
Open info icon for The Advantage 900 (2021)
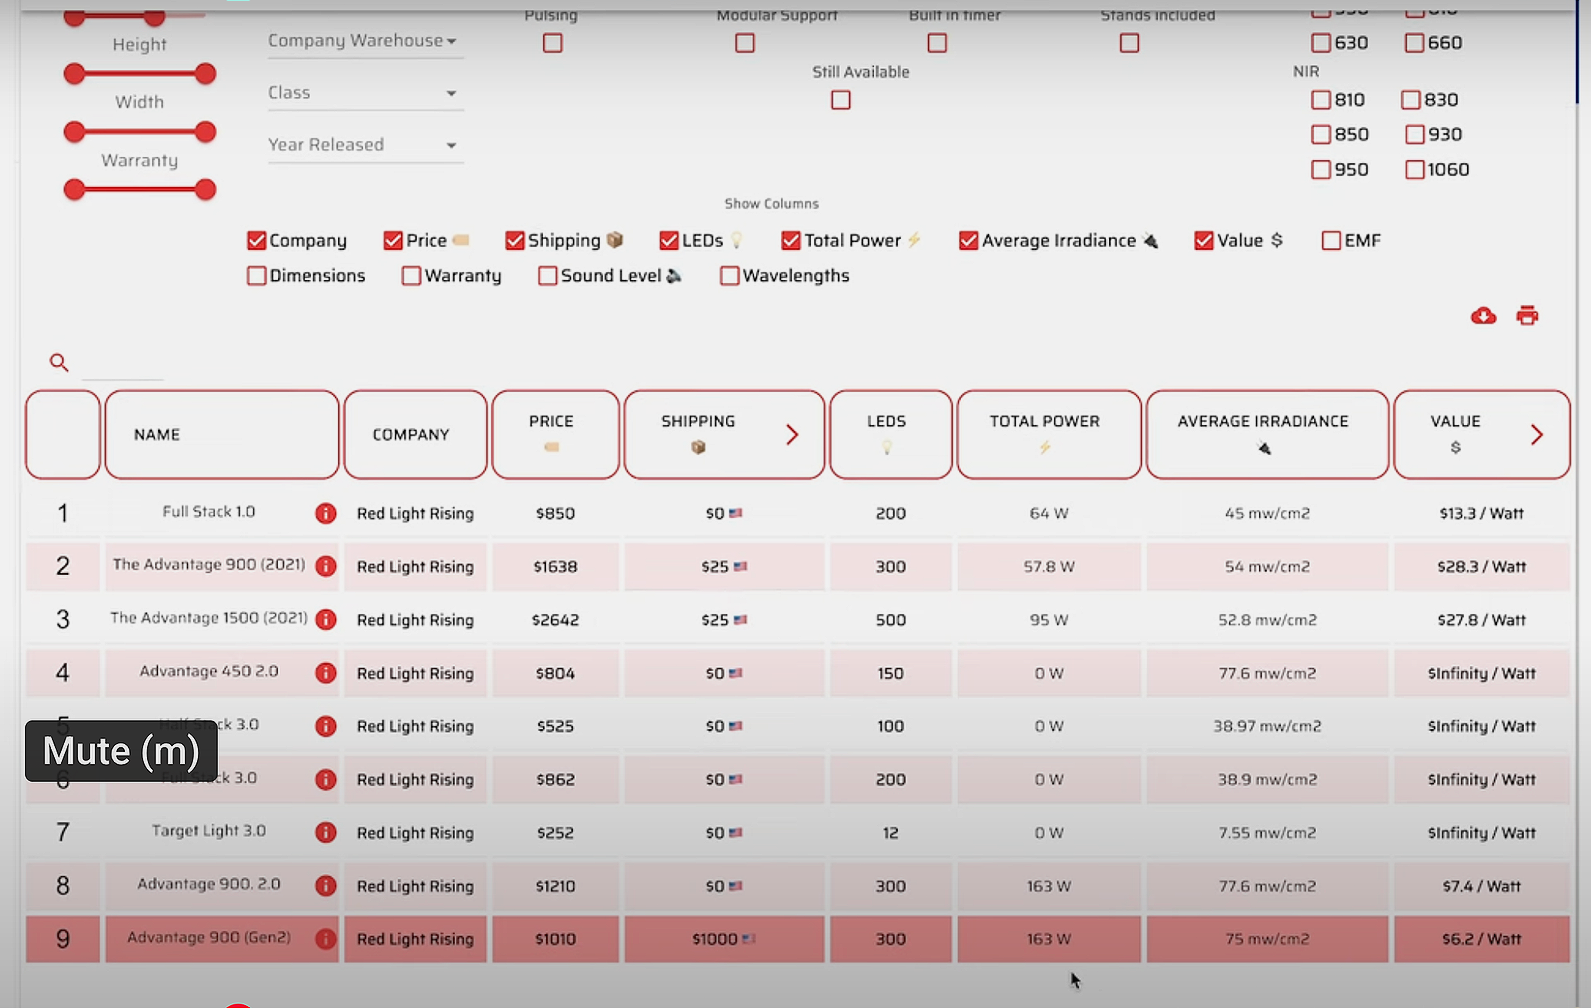[x=326, y=566]
